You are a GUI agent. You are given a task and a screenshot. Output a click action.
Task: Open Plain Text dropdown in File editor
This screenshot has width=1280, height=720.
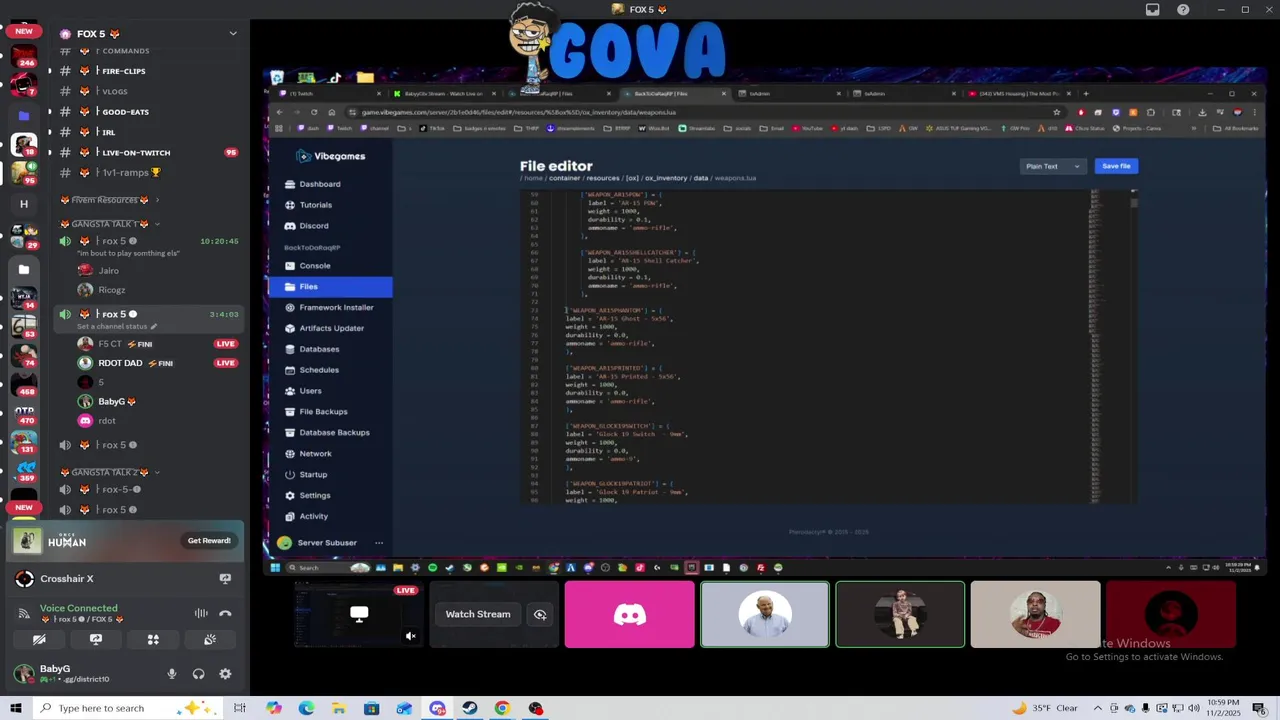tap(1052, 166)
